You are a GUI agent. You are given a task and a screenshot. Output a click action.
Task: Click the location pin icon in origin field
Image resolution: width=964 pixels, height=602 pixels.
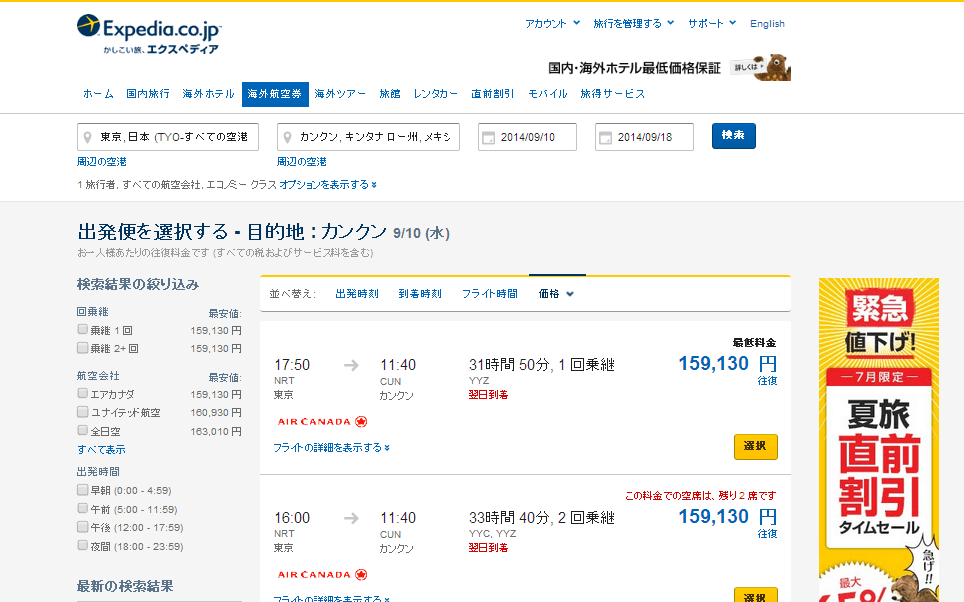[x=89, y=137]
